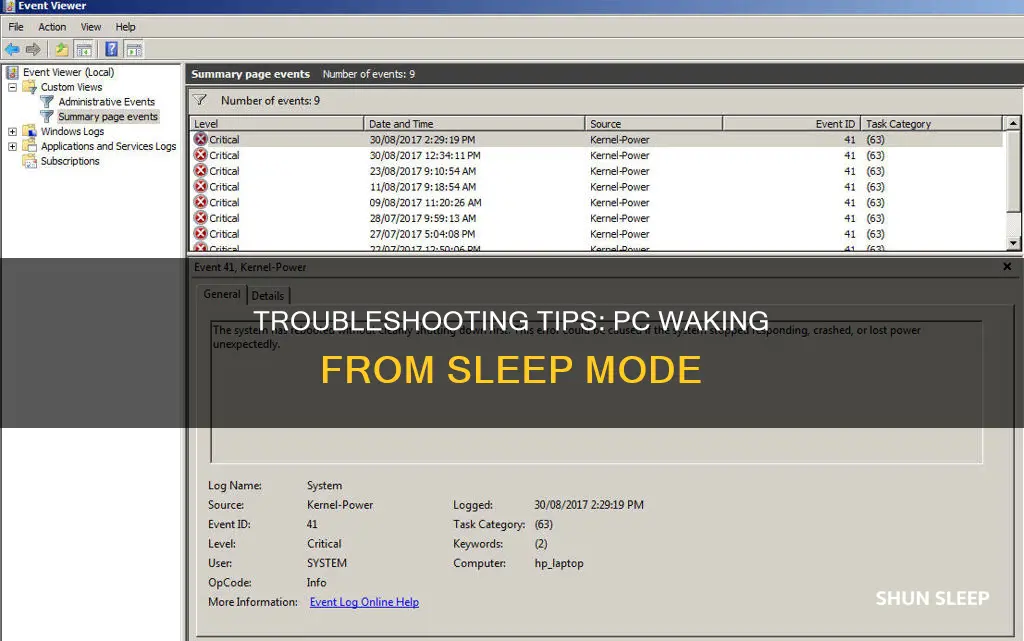
Task: Click the filter funnel beside Number of events
Action: point(200,100)
